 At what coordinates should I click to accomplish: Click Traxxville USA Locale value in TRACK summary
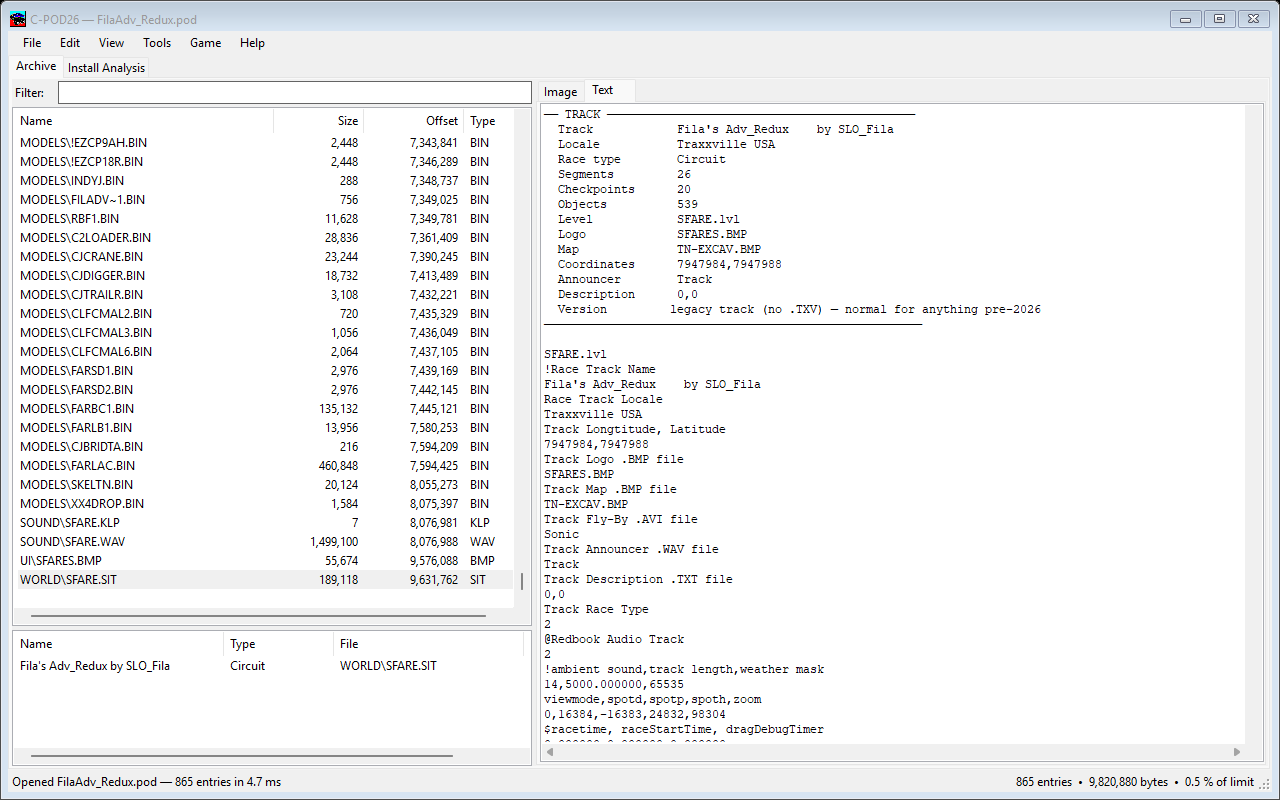[x=726, y=145]
